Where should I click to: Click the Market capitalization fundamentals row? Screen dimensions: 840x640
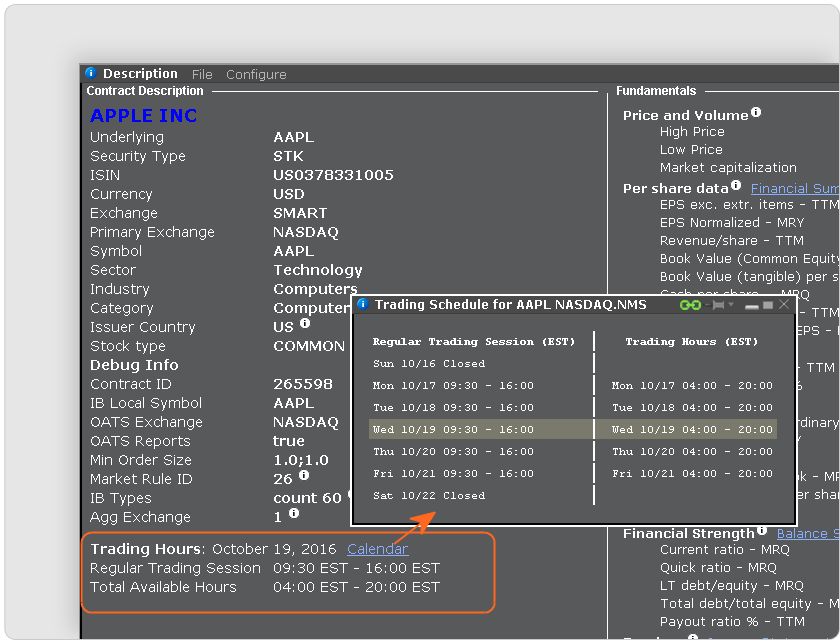point(728,168)
